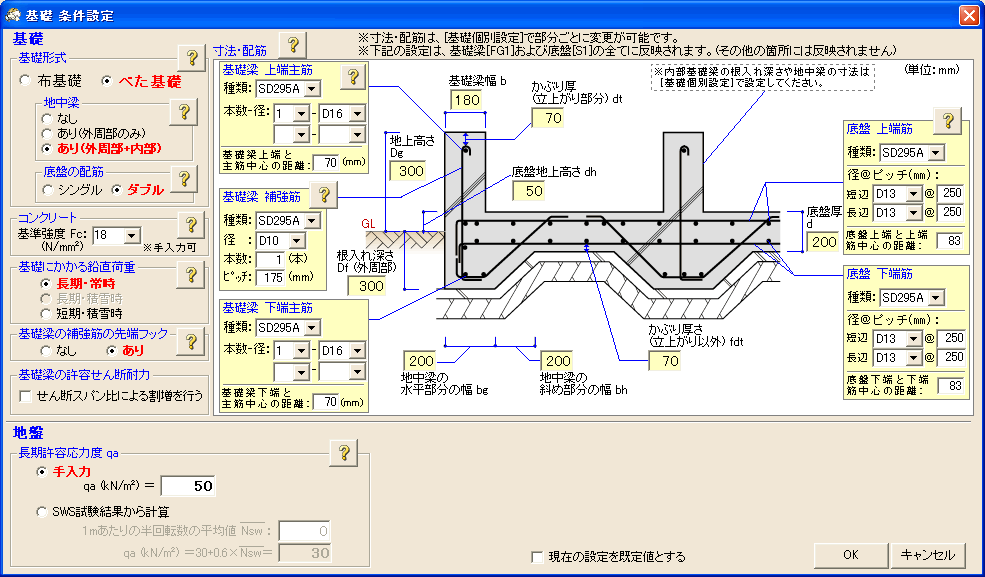Viewport: 985px width, 577px height.
Task: Select べた基礎 foundation type
Action: (141, 81)
